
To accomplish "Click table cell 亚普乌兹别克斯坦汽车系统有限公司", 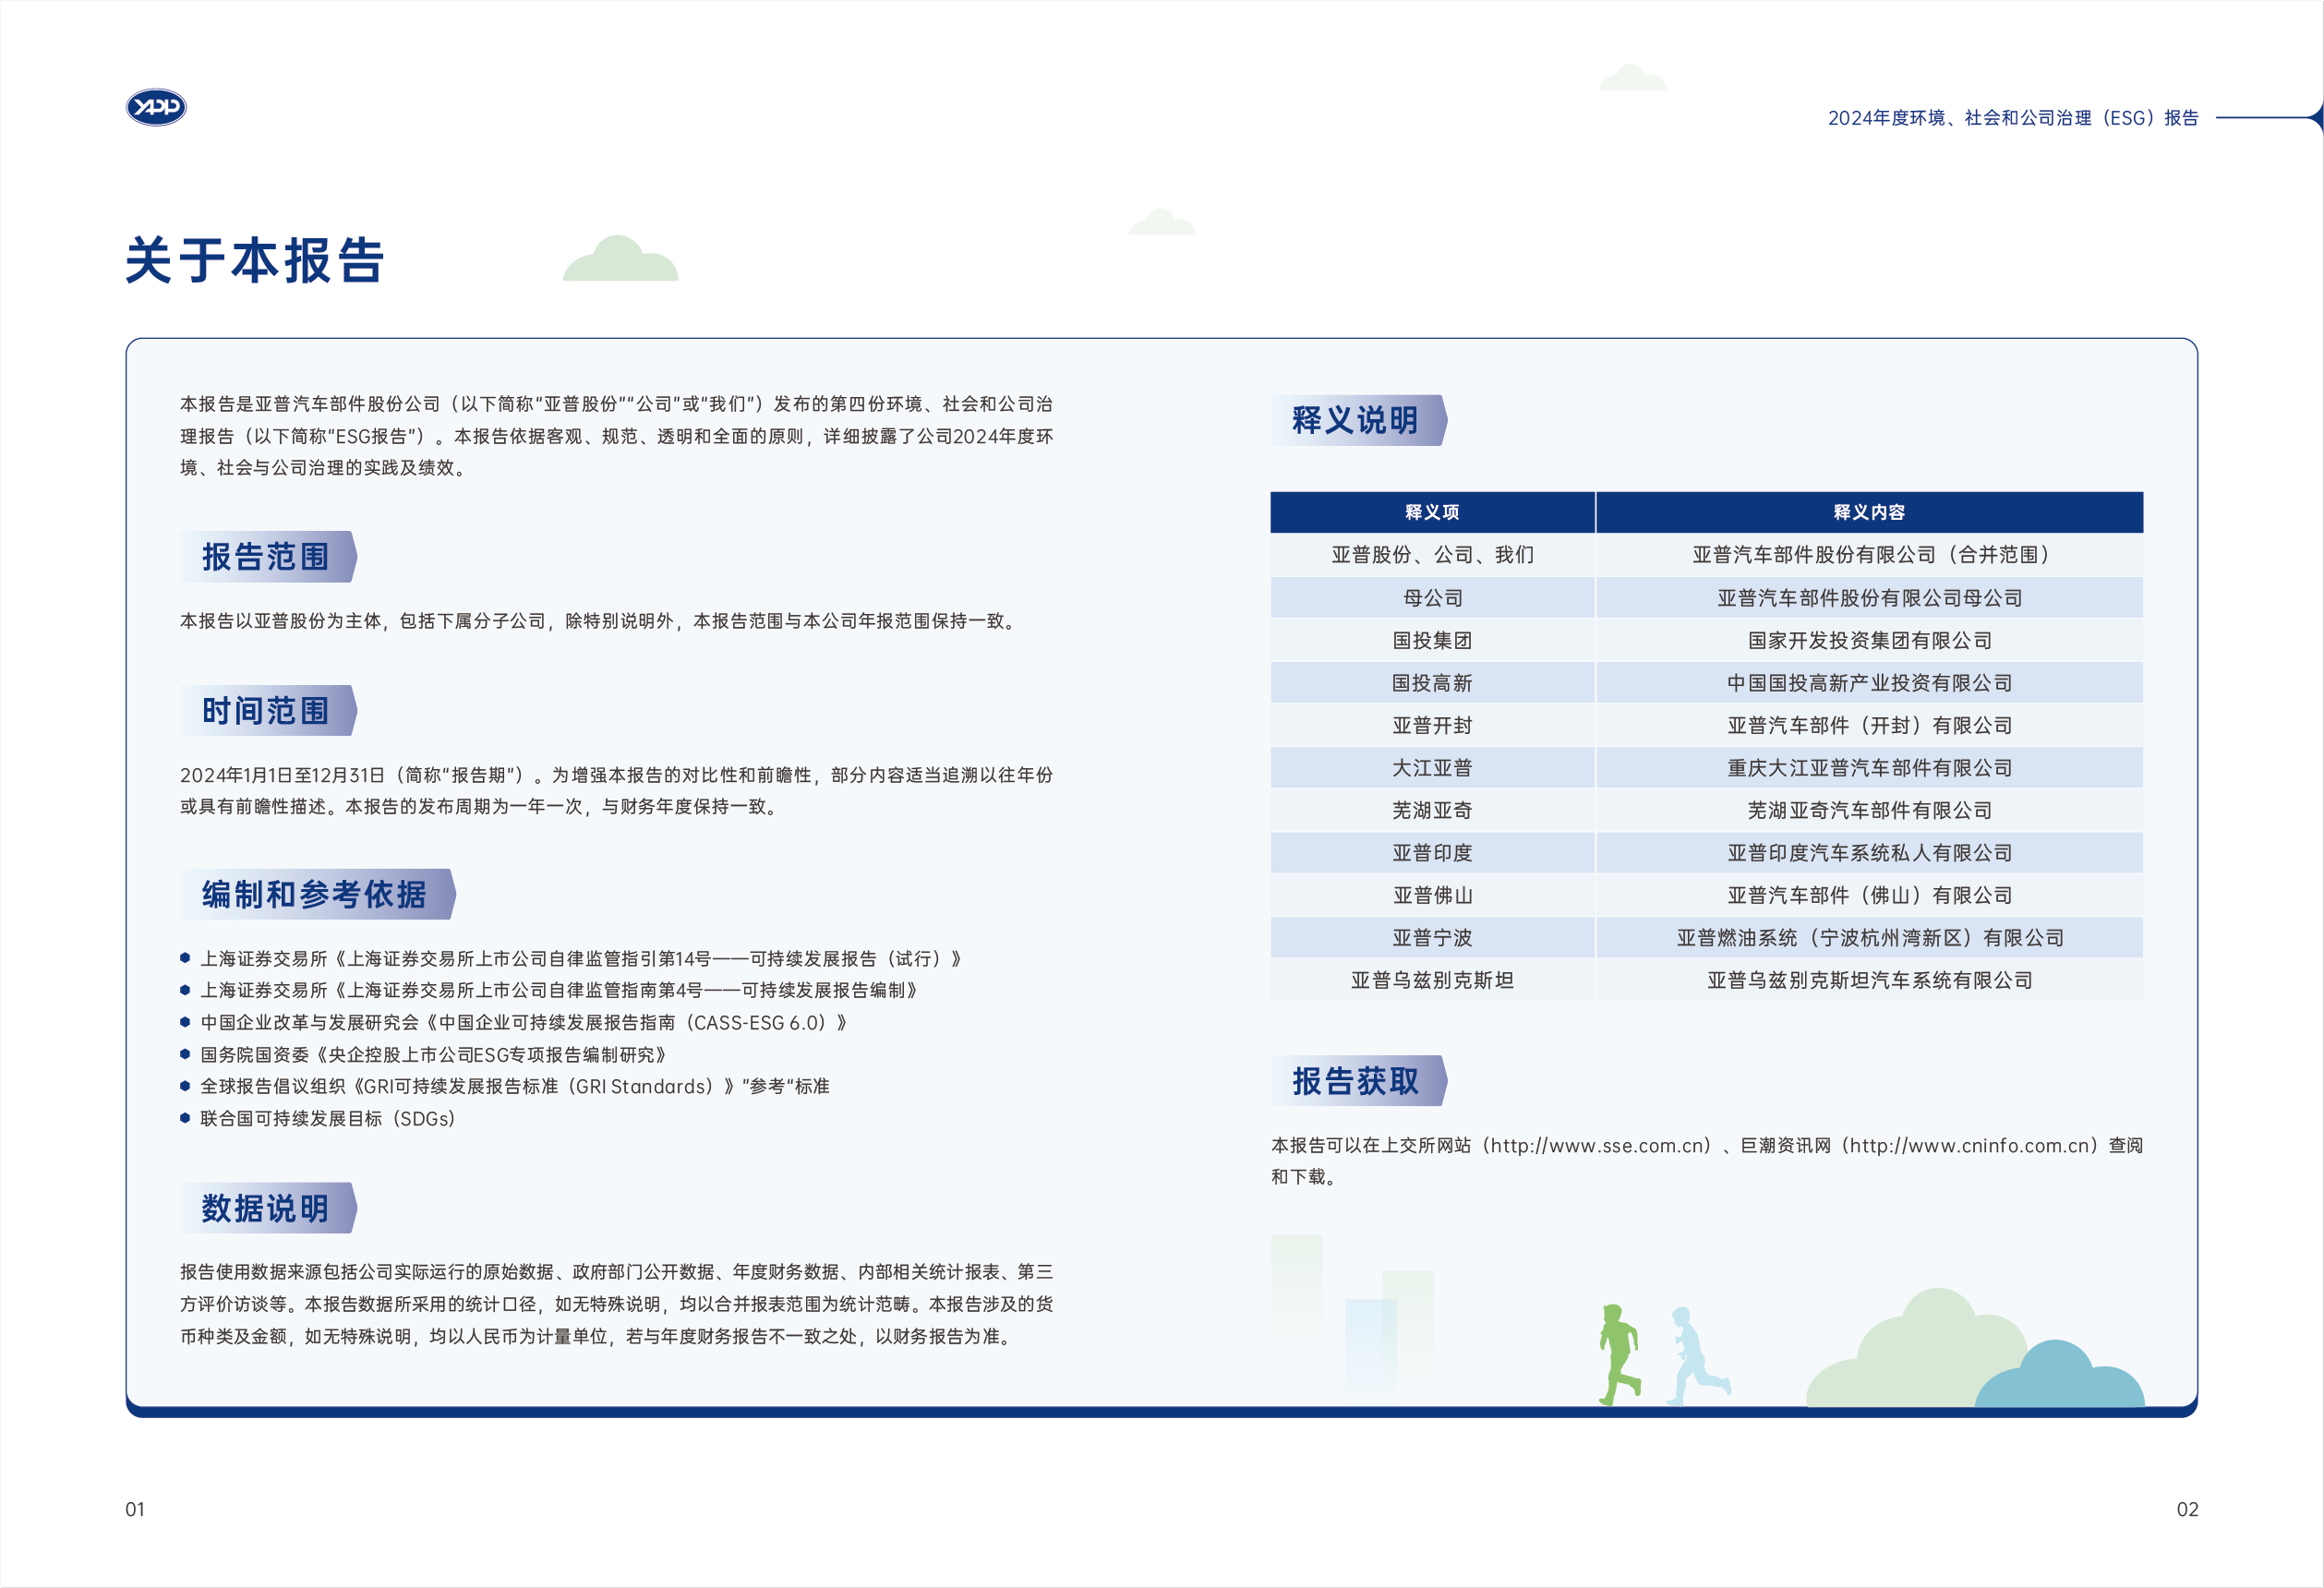I will coord(1869,980).
